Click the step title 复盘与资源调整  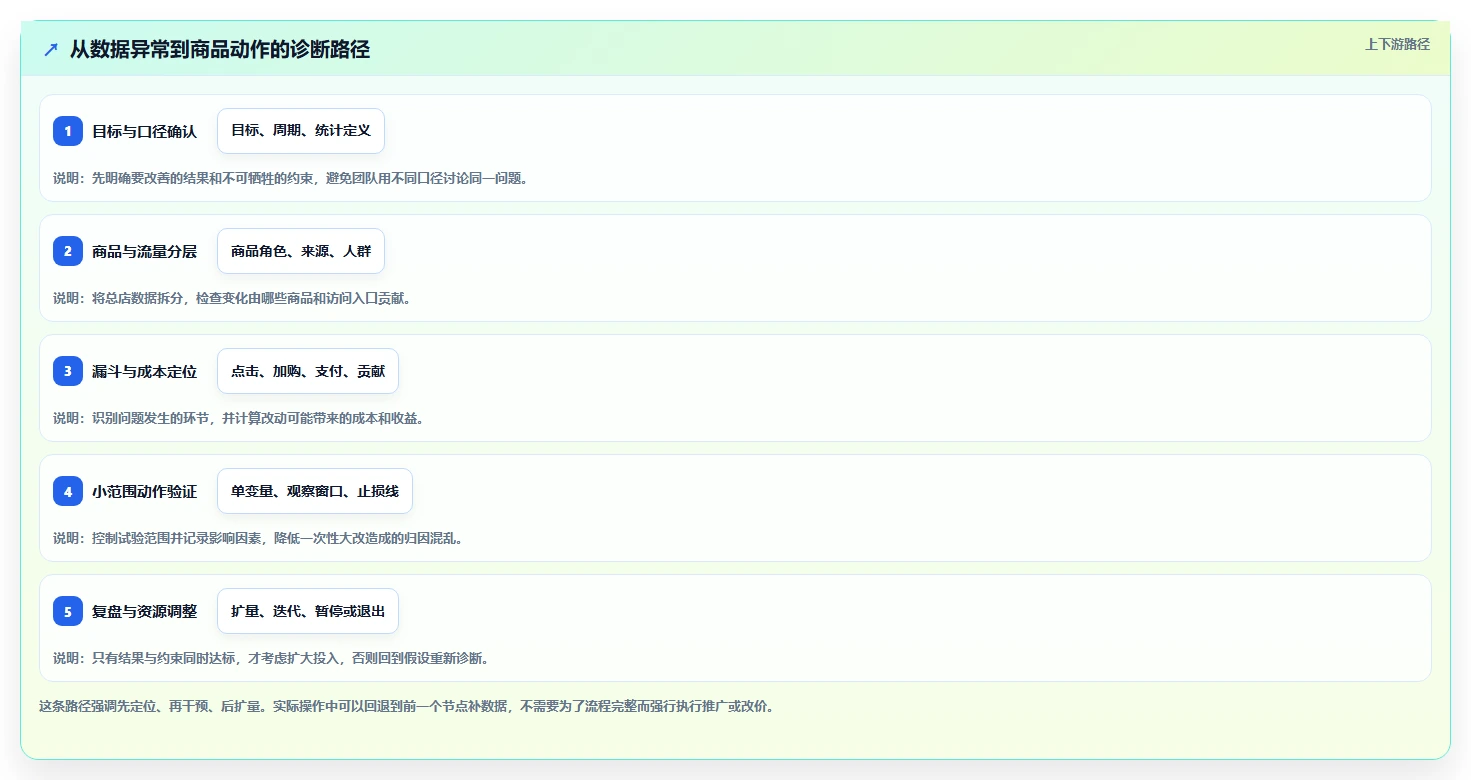coord(145,611)
